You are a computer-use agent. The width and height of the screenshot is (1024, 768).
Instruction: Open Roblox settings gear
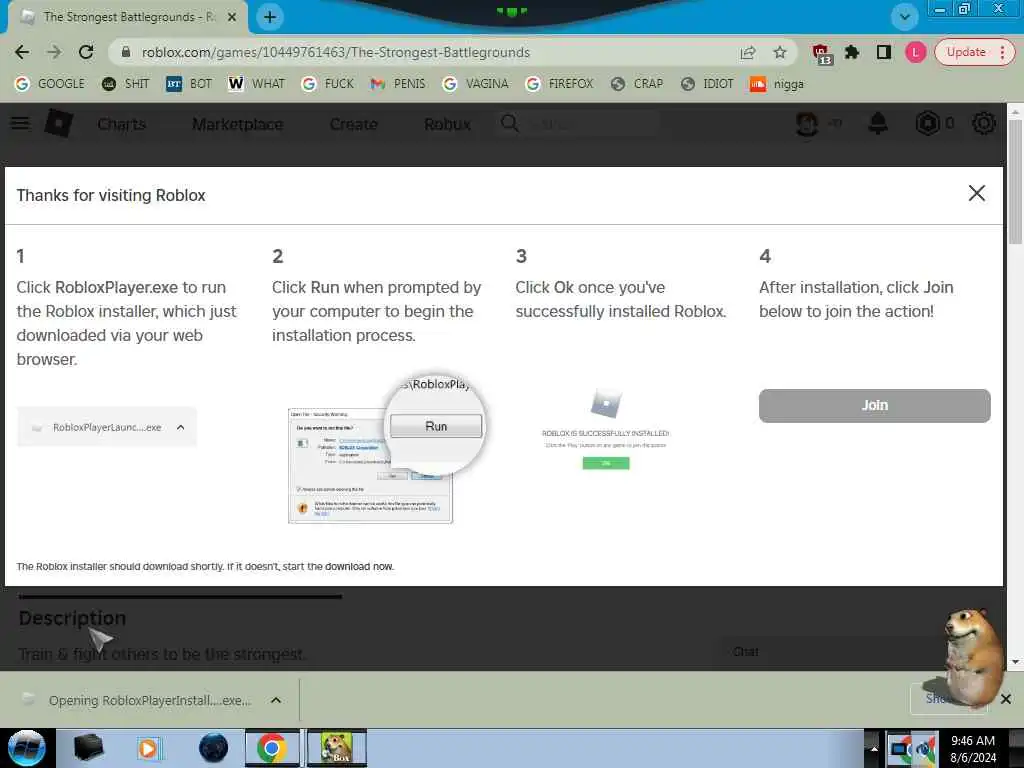984,123
